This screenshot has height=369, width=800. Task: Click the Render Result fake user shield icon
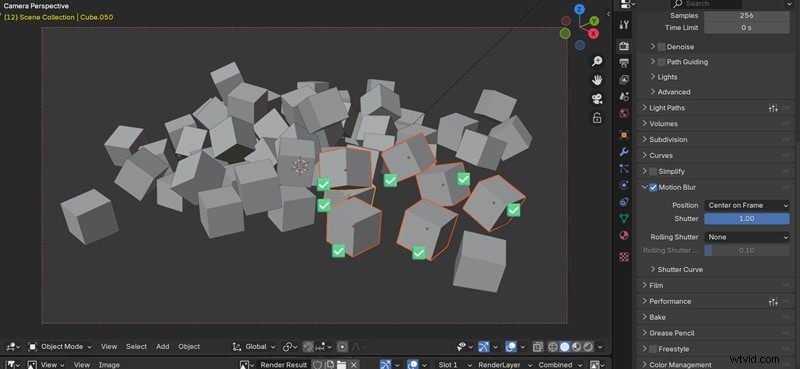tap(317, 364)
